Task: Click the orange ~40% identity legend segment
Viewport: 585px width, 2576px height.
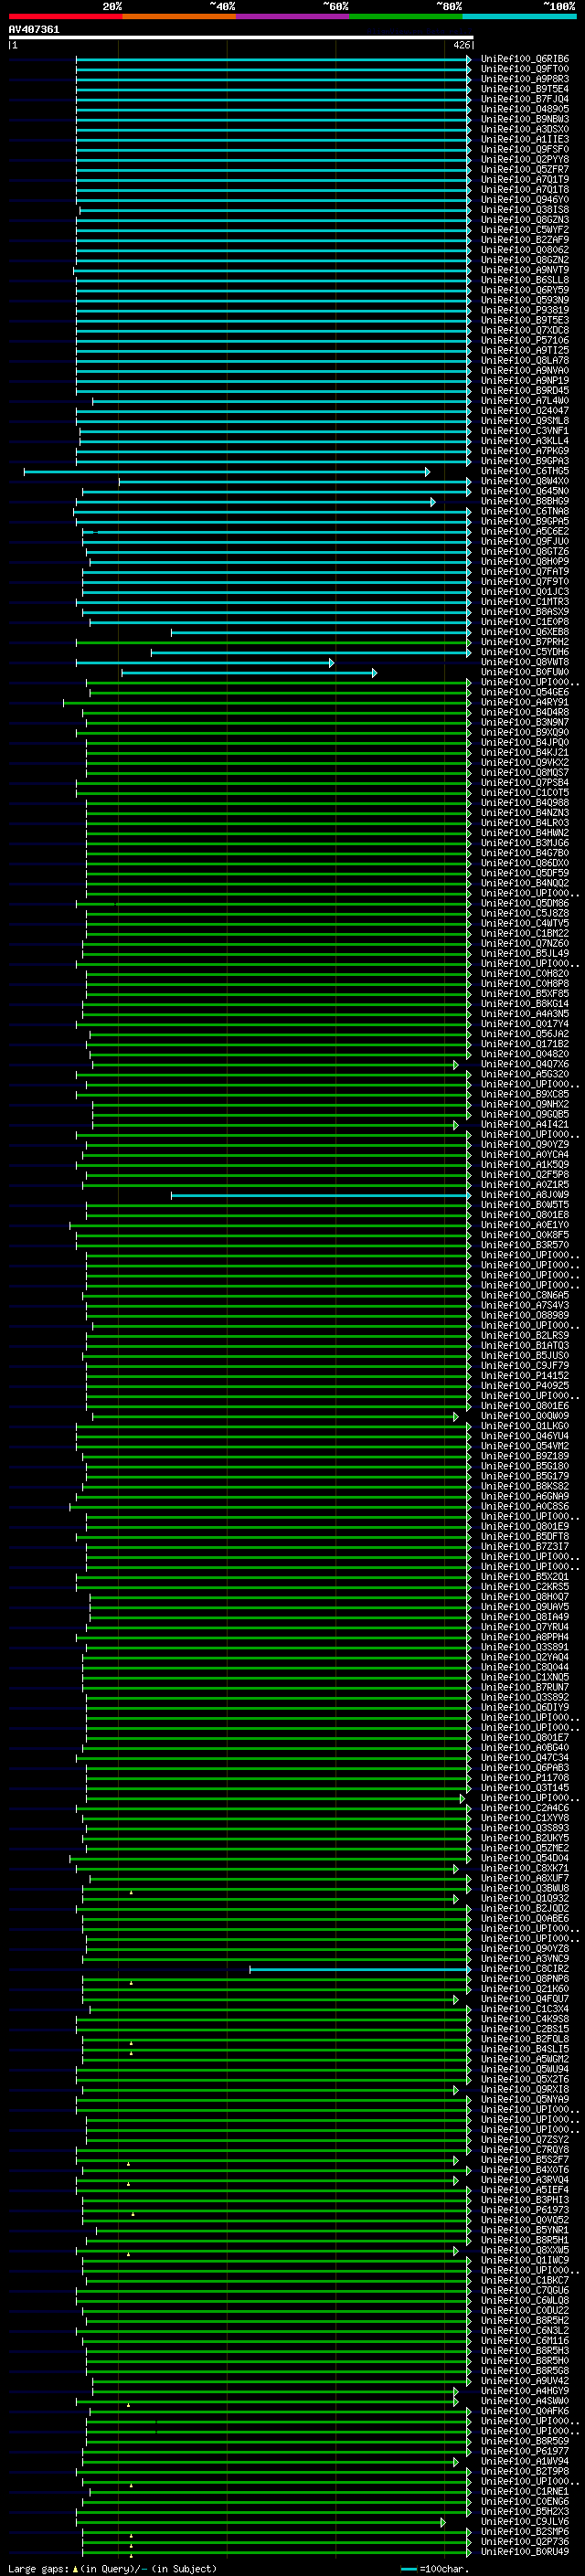Action: 179,16
